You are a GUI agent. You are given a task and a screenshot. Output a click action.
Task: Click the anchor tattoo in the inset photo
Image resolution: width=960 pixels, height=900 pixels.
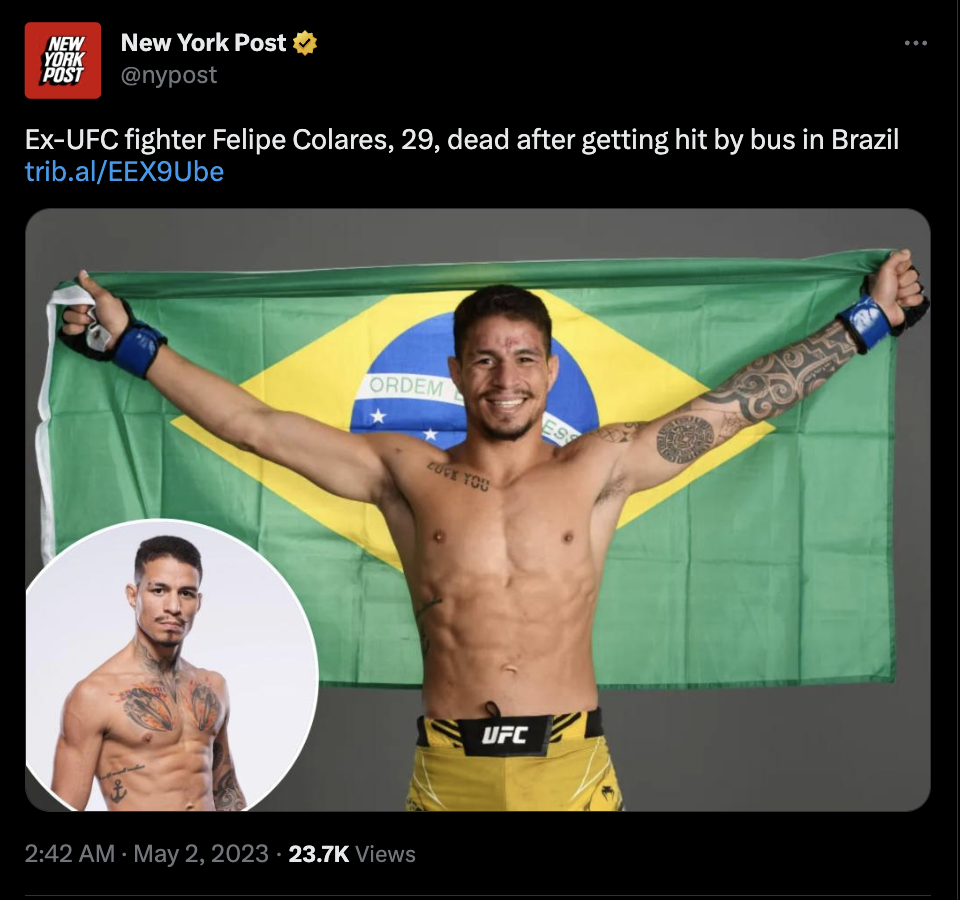click(x=117, y=791)
